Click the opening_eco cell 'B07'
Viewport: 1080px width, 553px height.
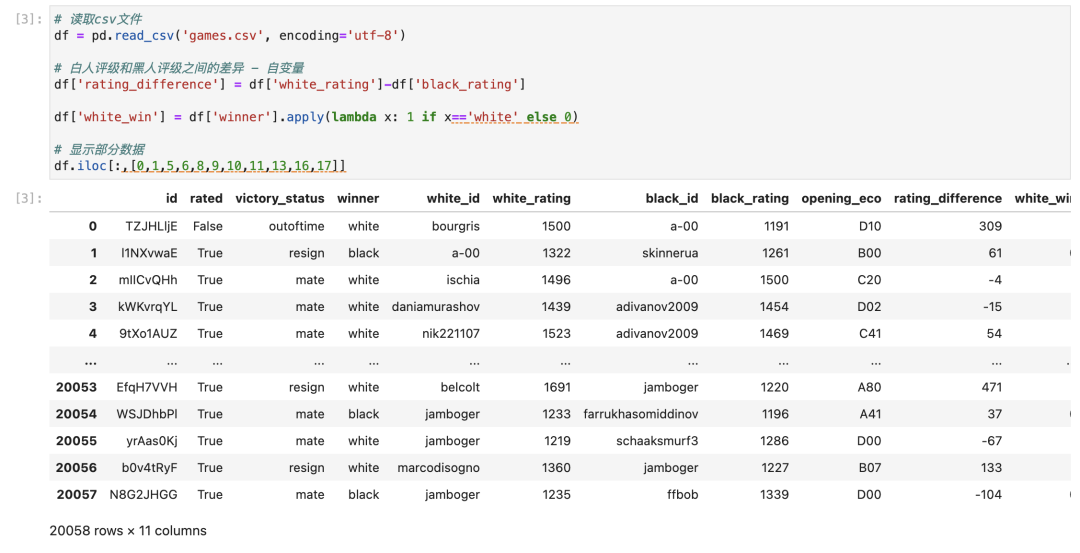[870, 468]
